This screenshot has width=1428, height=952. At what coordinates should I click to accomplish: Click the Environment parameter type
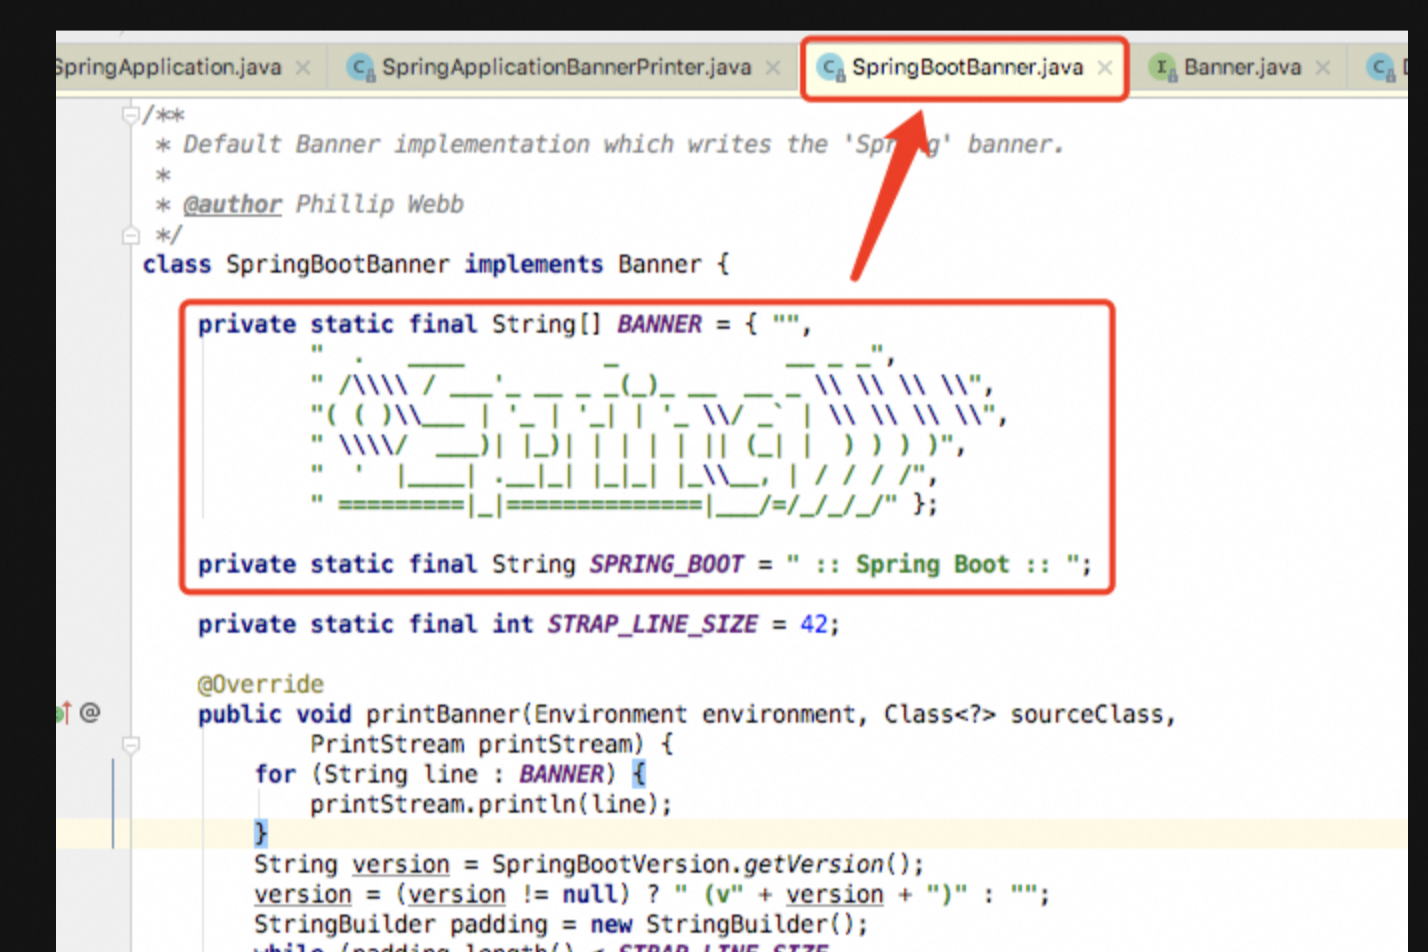click(x=610, y=714)
